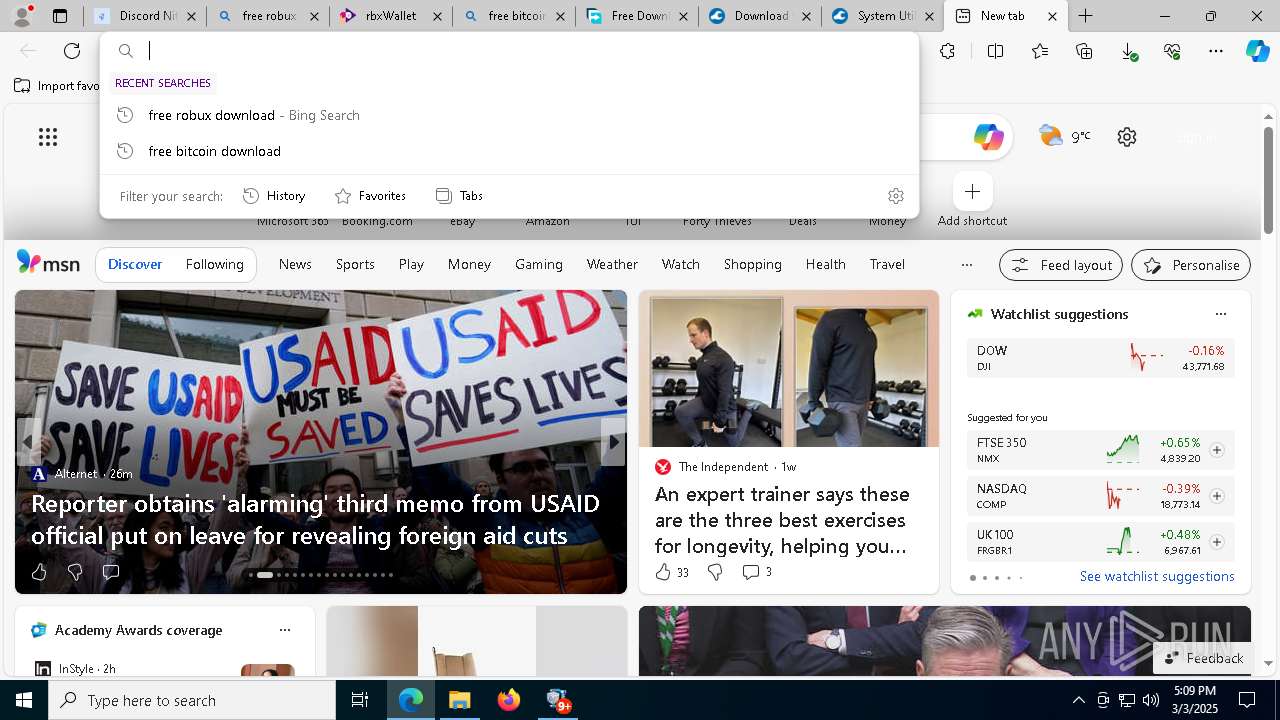The image size is (1280, 720).
Task: Click the Feed layout button
Action: 1061,265
